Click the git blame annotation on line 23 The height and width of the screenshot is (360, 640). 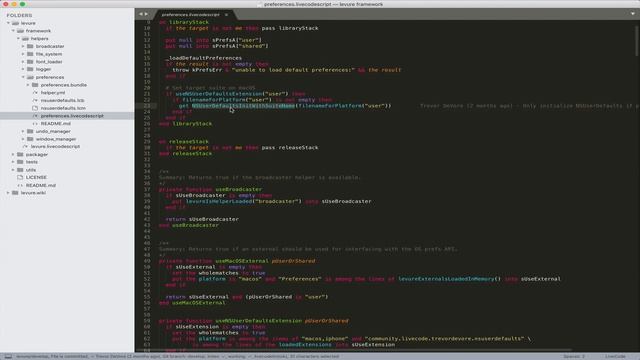pos(529,106)
